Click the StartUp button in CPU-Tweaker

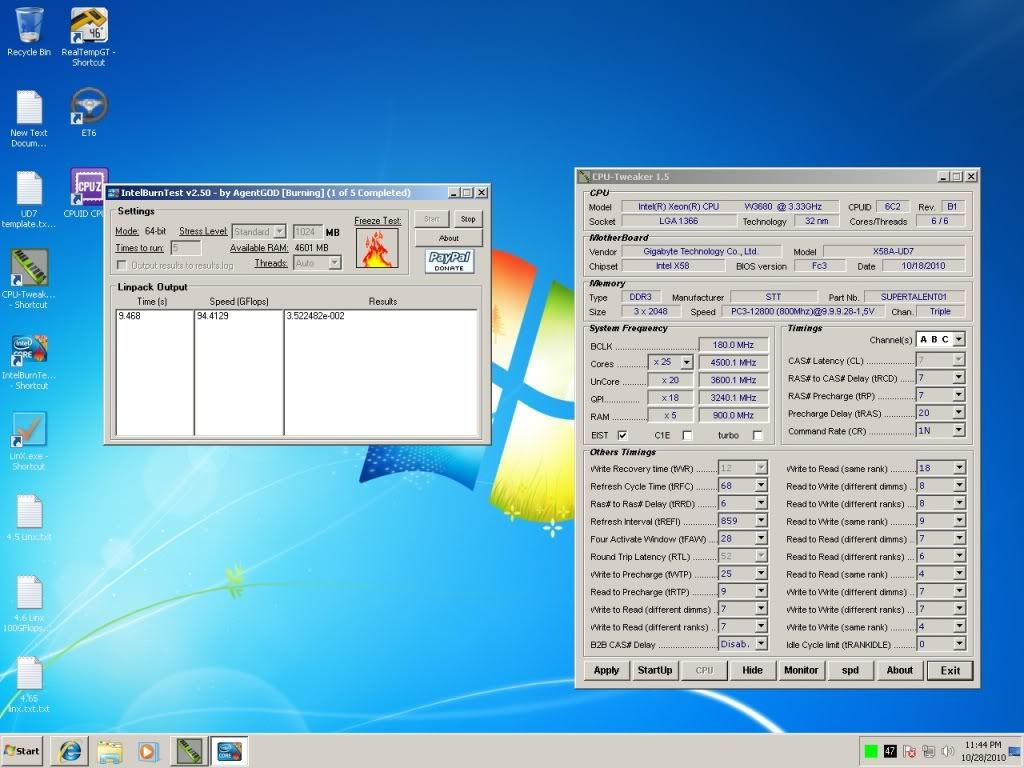click(655, 670)
